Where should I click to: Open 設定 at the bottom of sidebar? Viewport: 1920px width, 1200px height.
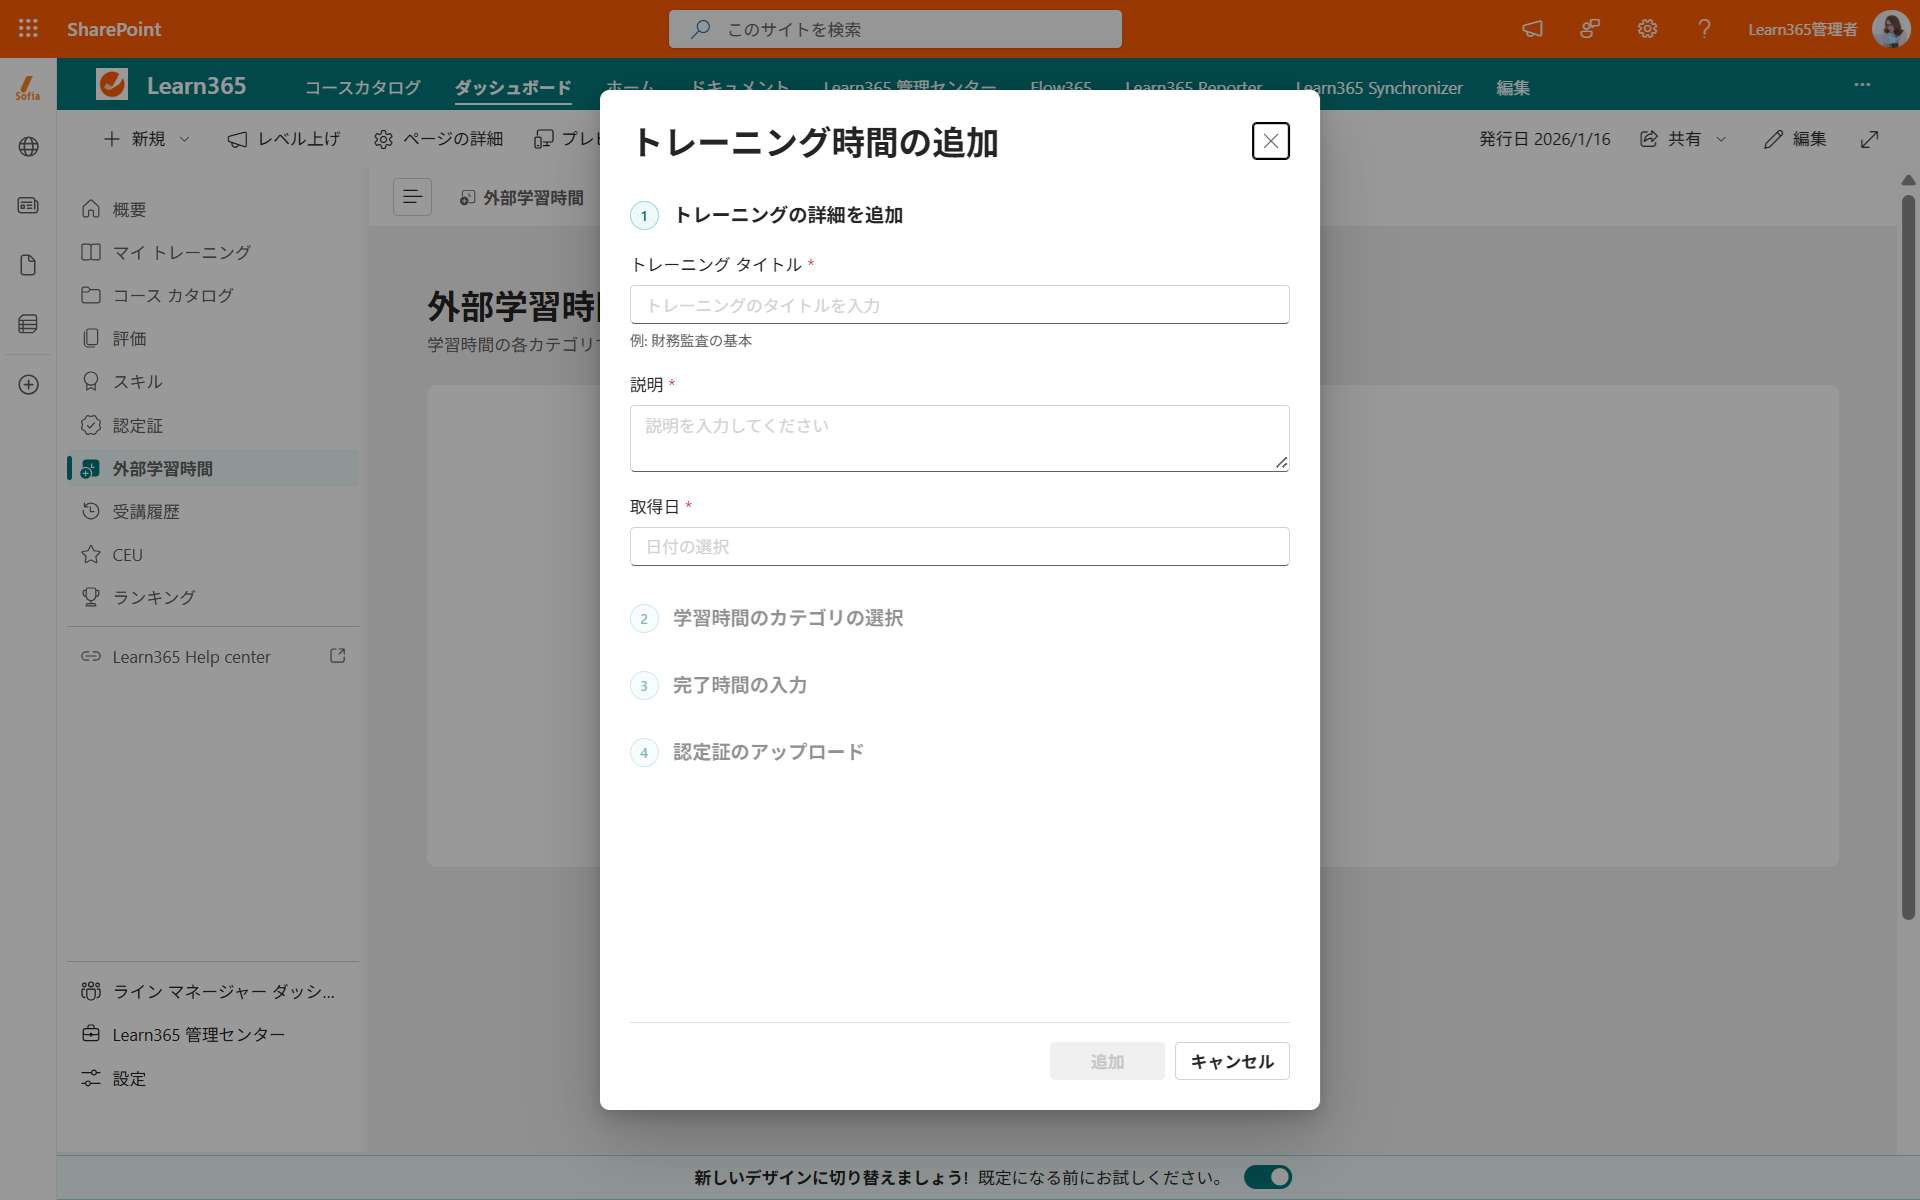[212, 1078]
